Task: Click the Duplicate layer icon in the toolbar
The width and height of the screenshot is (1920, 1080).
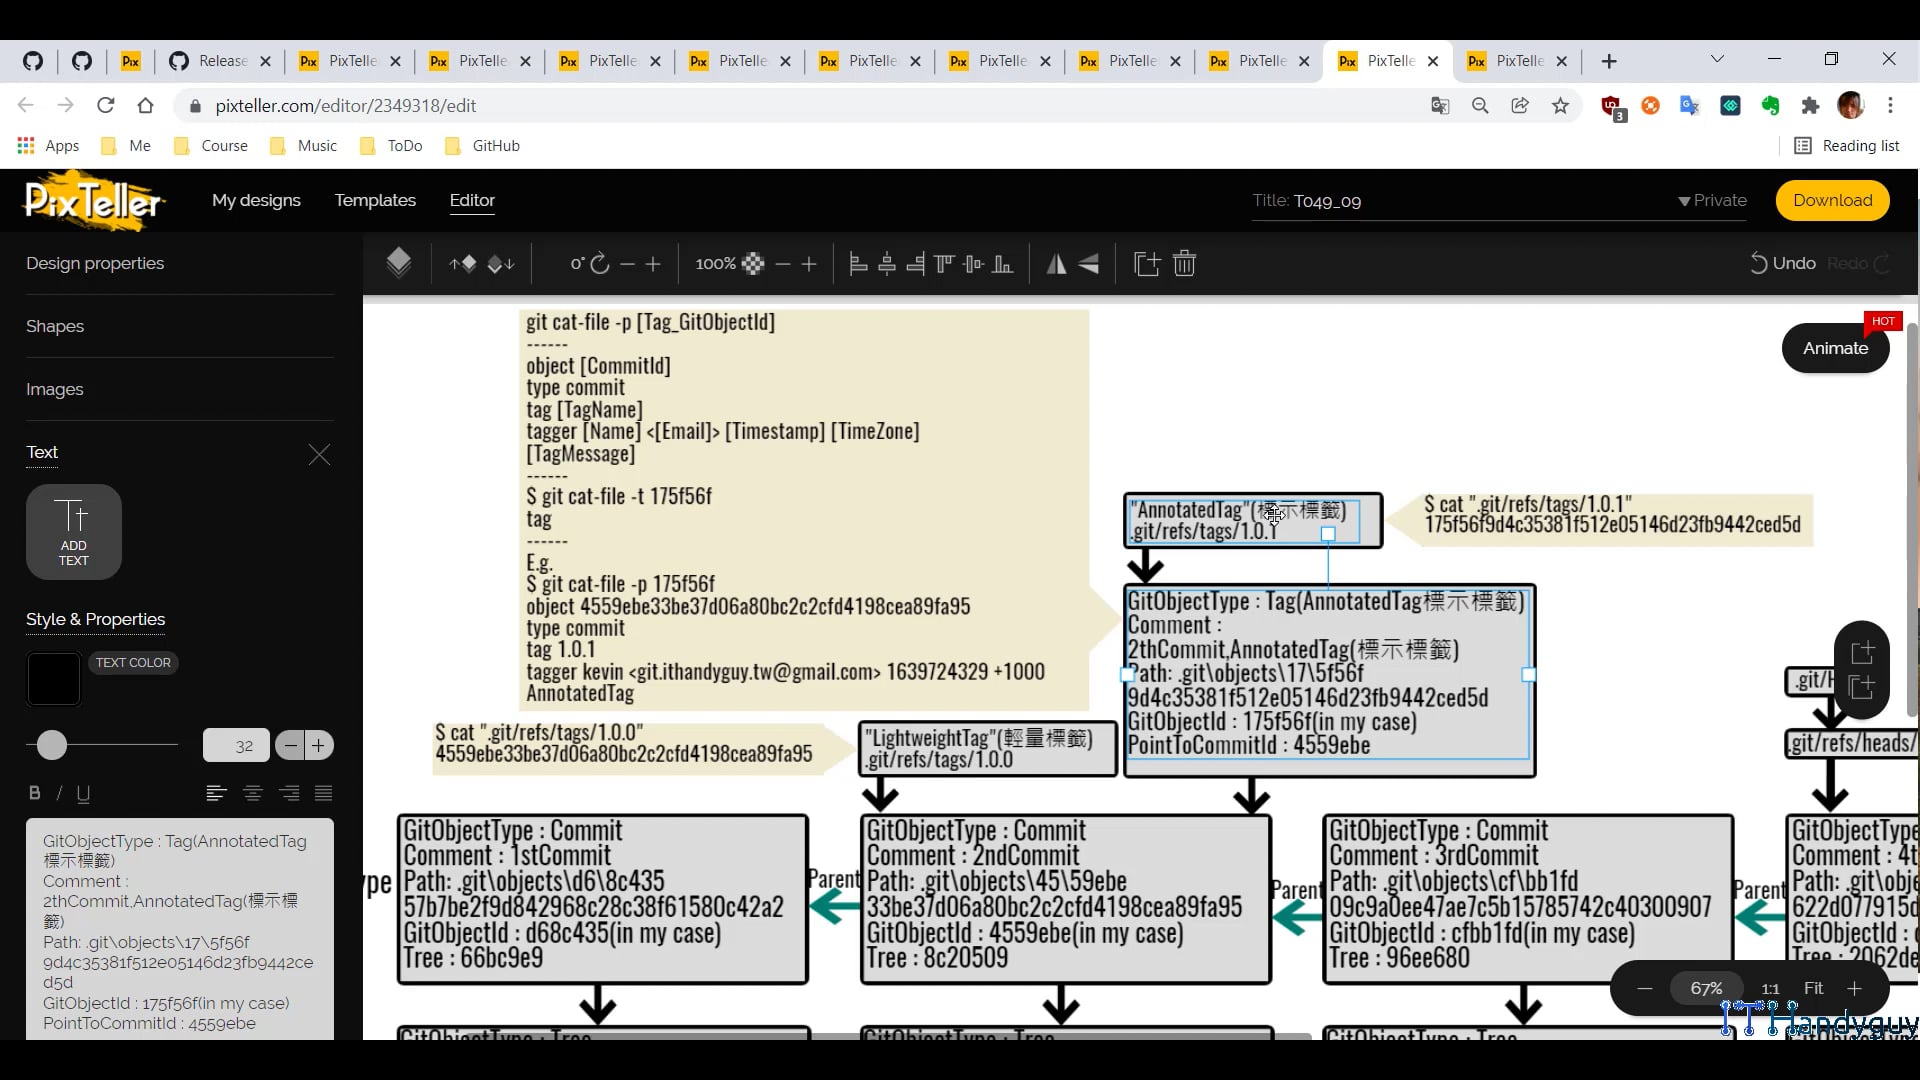Action: [1146, 263]
